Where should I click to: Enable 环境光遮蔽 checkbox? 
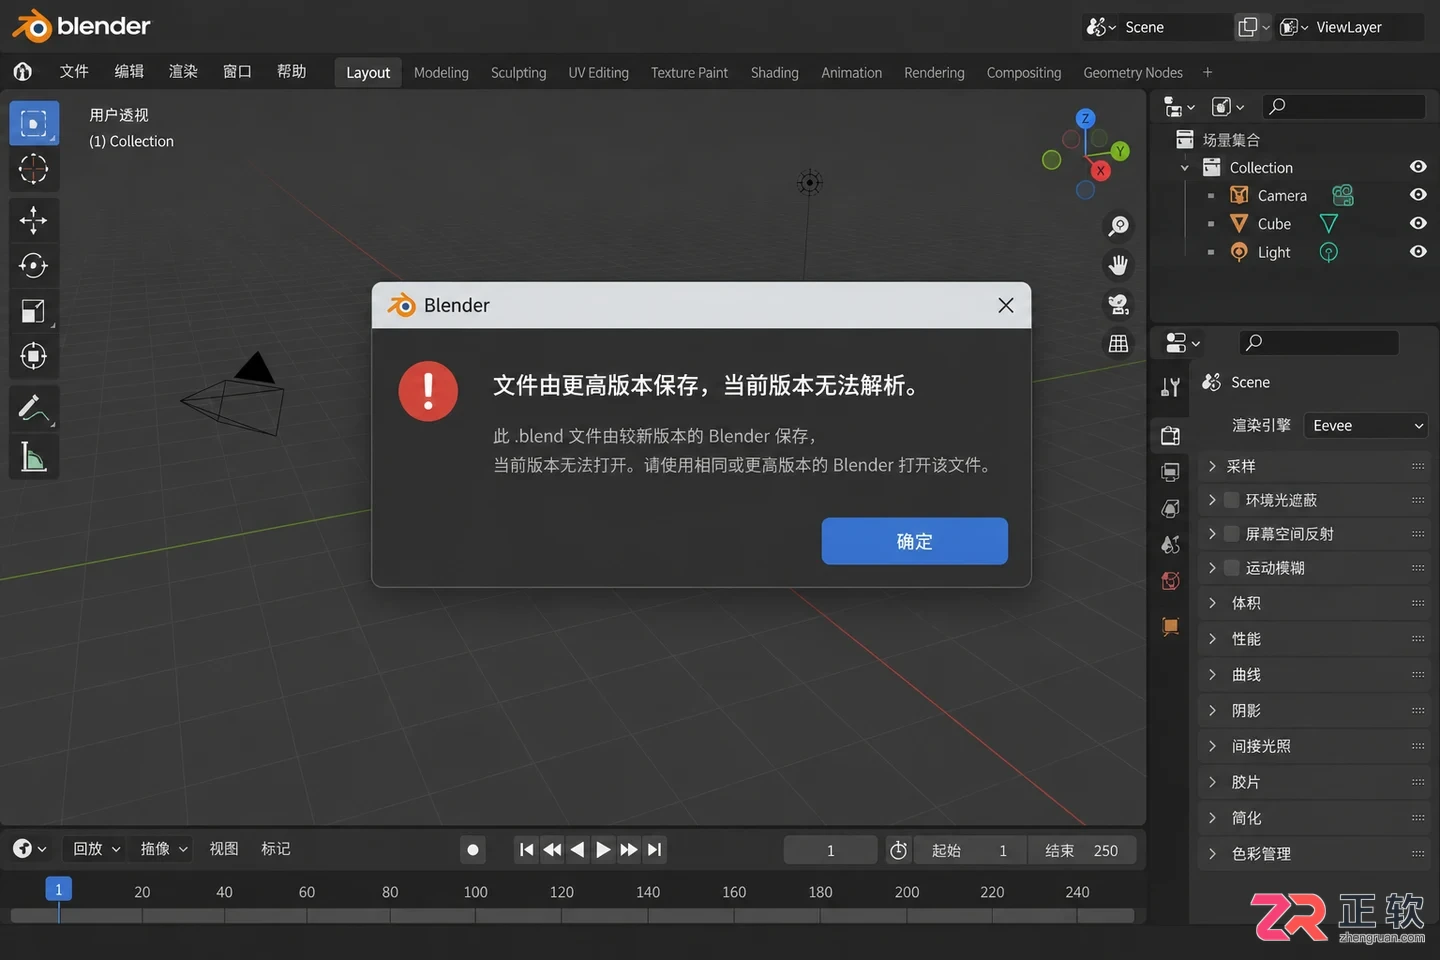coord(1232,500)
